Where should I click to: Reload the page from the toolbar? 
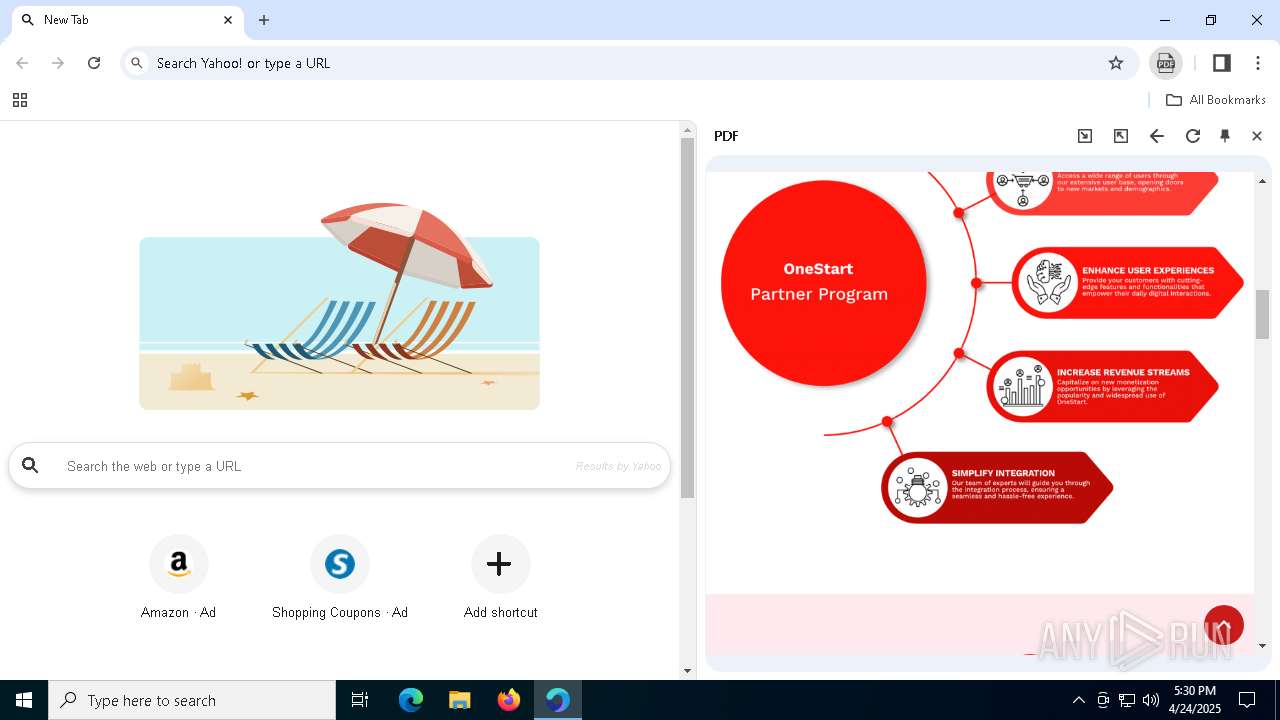coord(94,63)
